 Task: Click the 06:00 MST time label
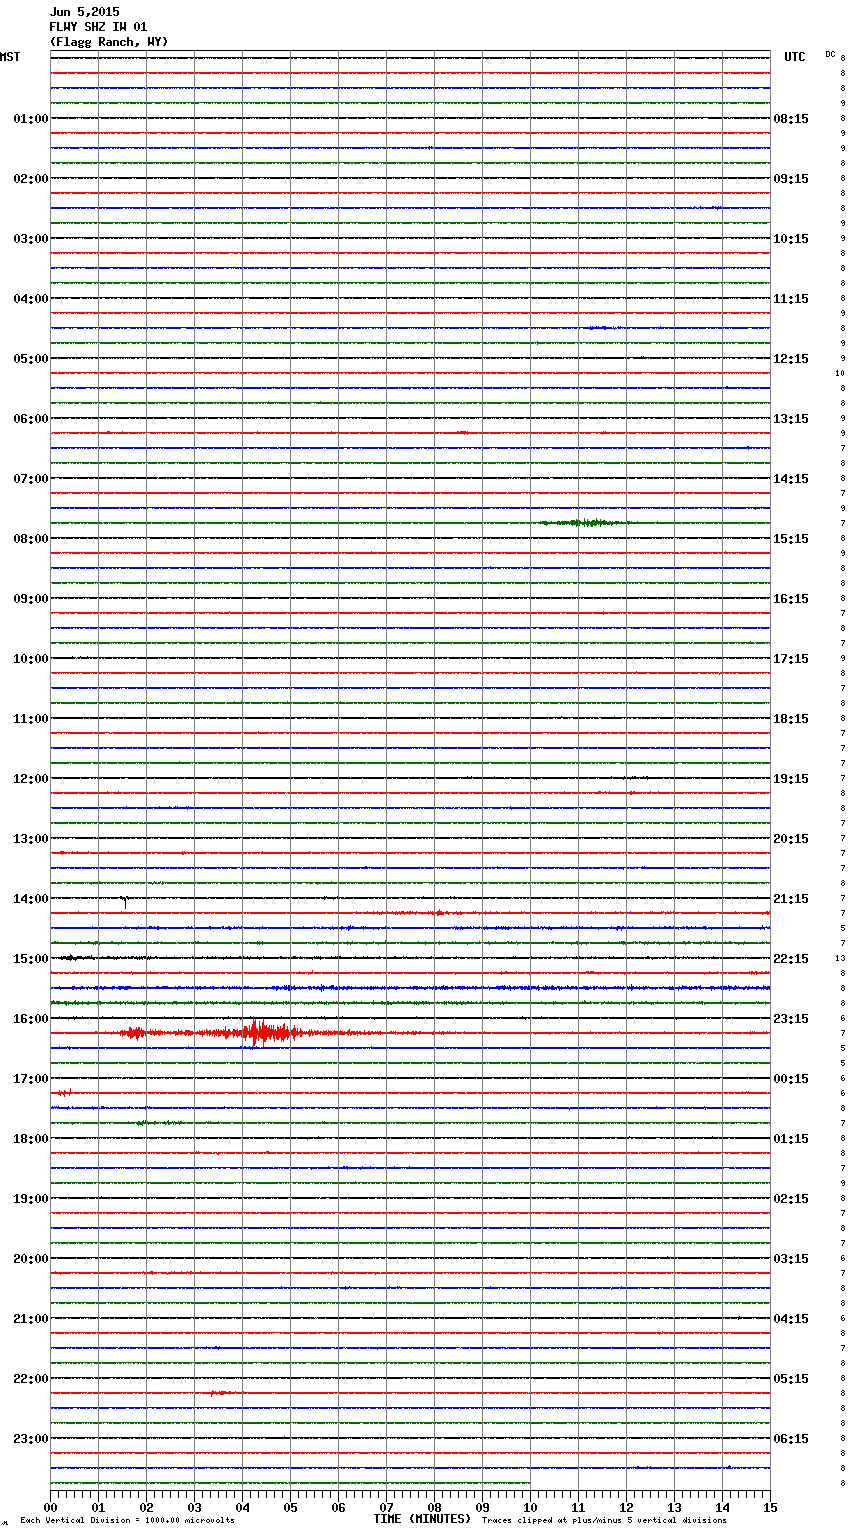[31, 419]
